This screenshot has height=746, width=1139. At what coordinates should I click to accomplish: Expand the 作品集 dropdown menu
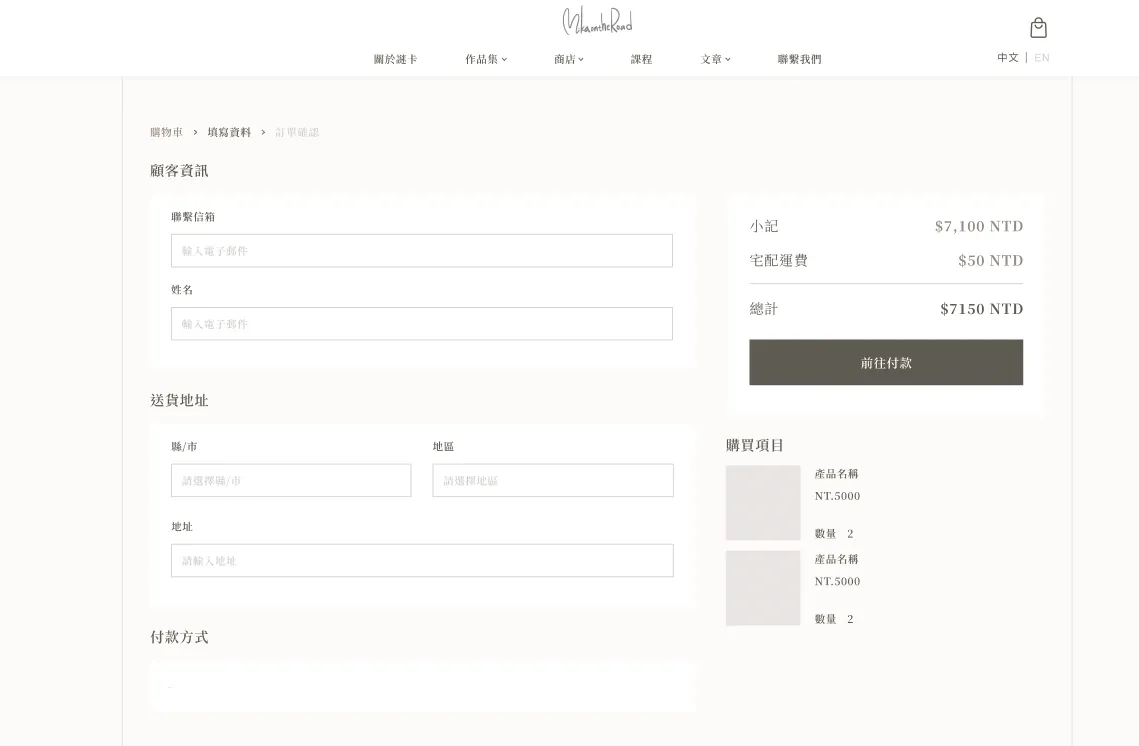486,60
